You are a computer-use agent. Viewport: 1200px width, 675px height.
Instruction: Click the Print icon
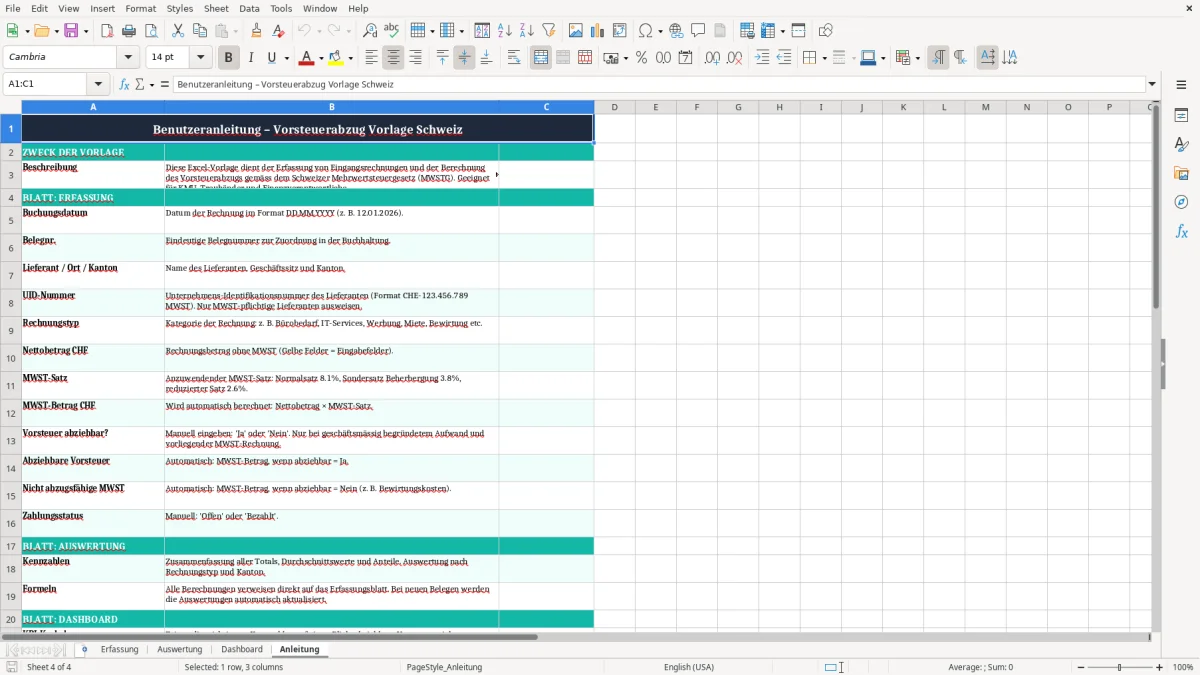point(129,30)
